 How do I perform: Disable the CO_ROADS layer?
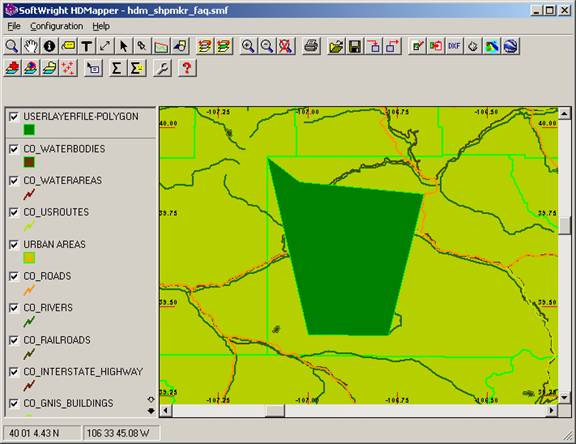(14, 276)
